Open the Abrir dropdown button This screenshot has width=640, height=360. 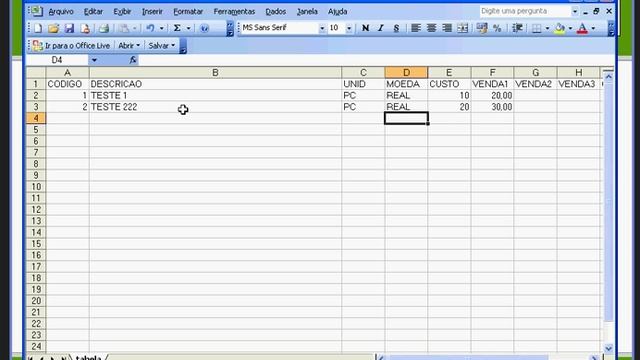[x=129, y=45]
